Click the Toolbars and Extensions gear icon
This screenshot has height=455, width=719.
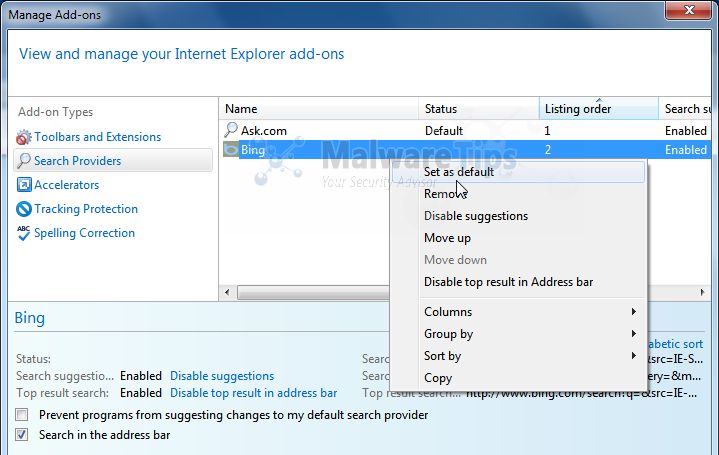[24, 137]
